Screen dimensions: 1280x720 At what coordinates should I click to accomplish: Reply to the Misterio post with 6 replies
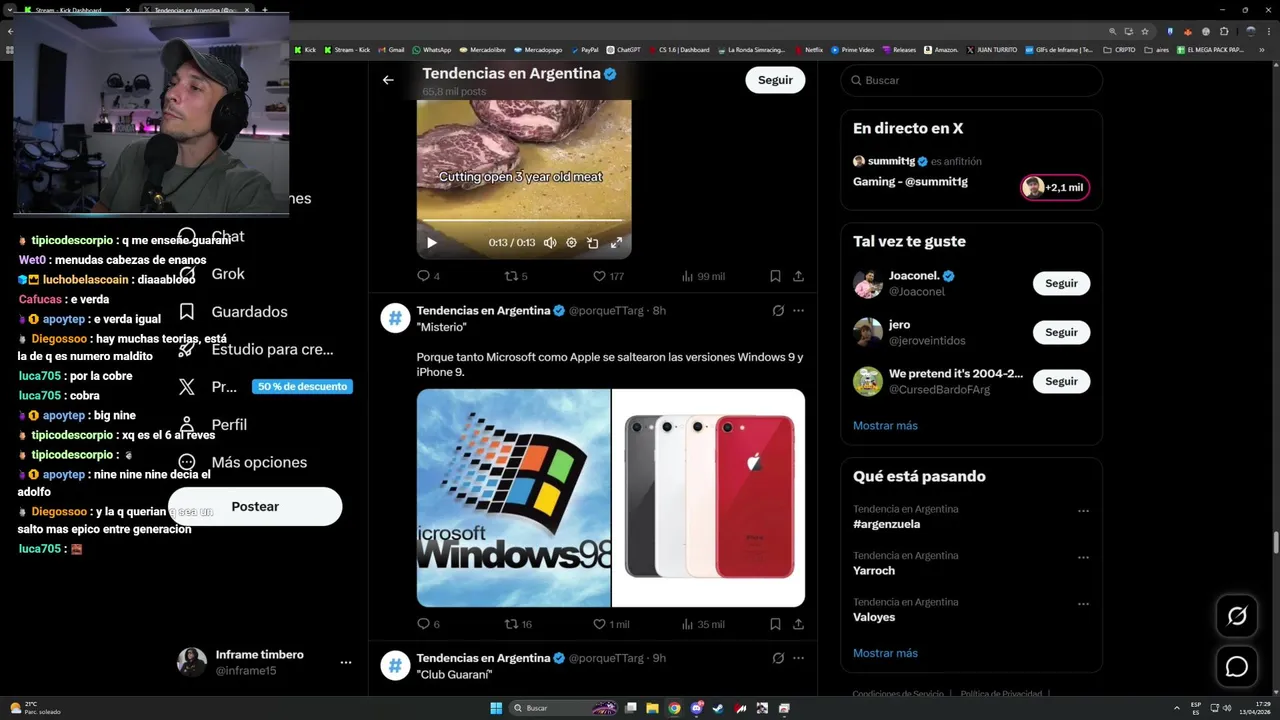[428, 624]
